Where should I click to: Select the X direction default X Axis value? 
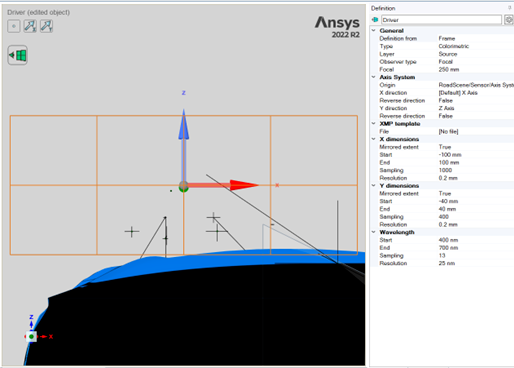point(458,93)
